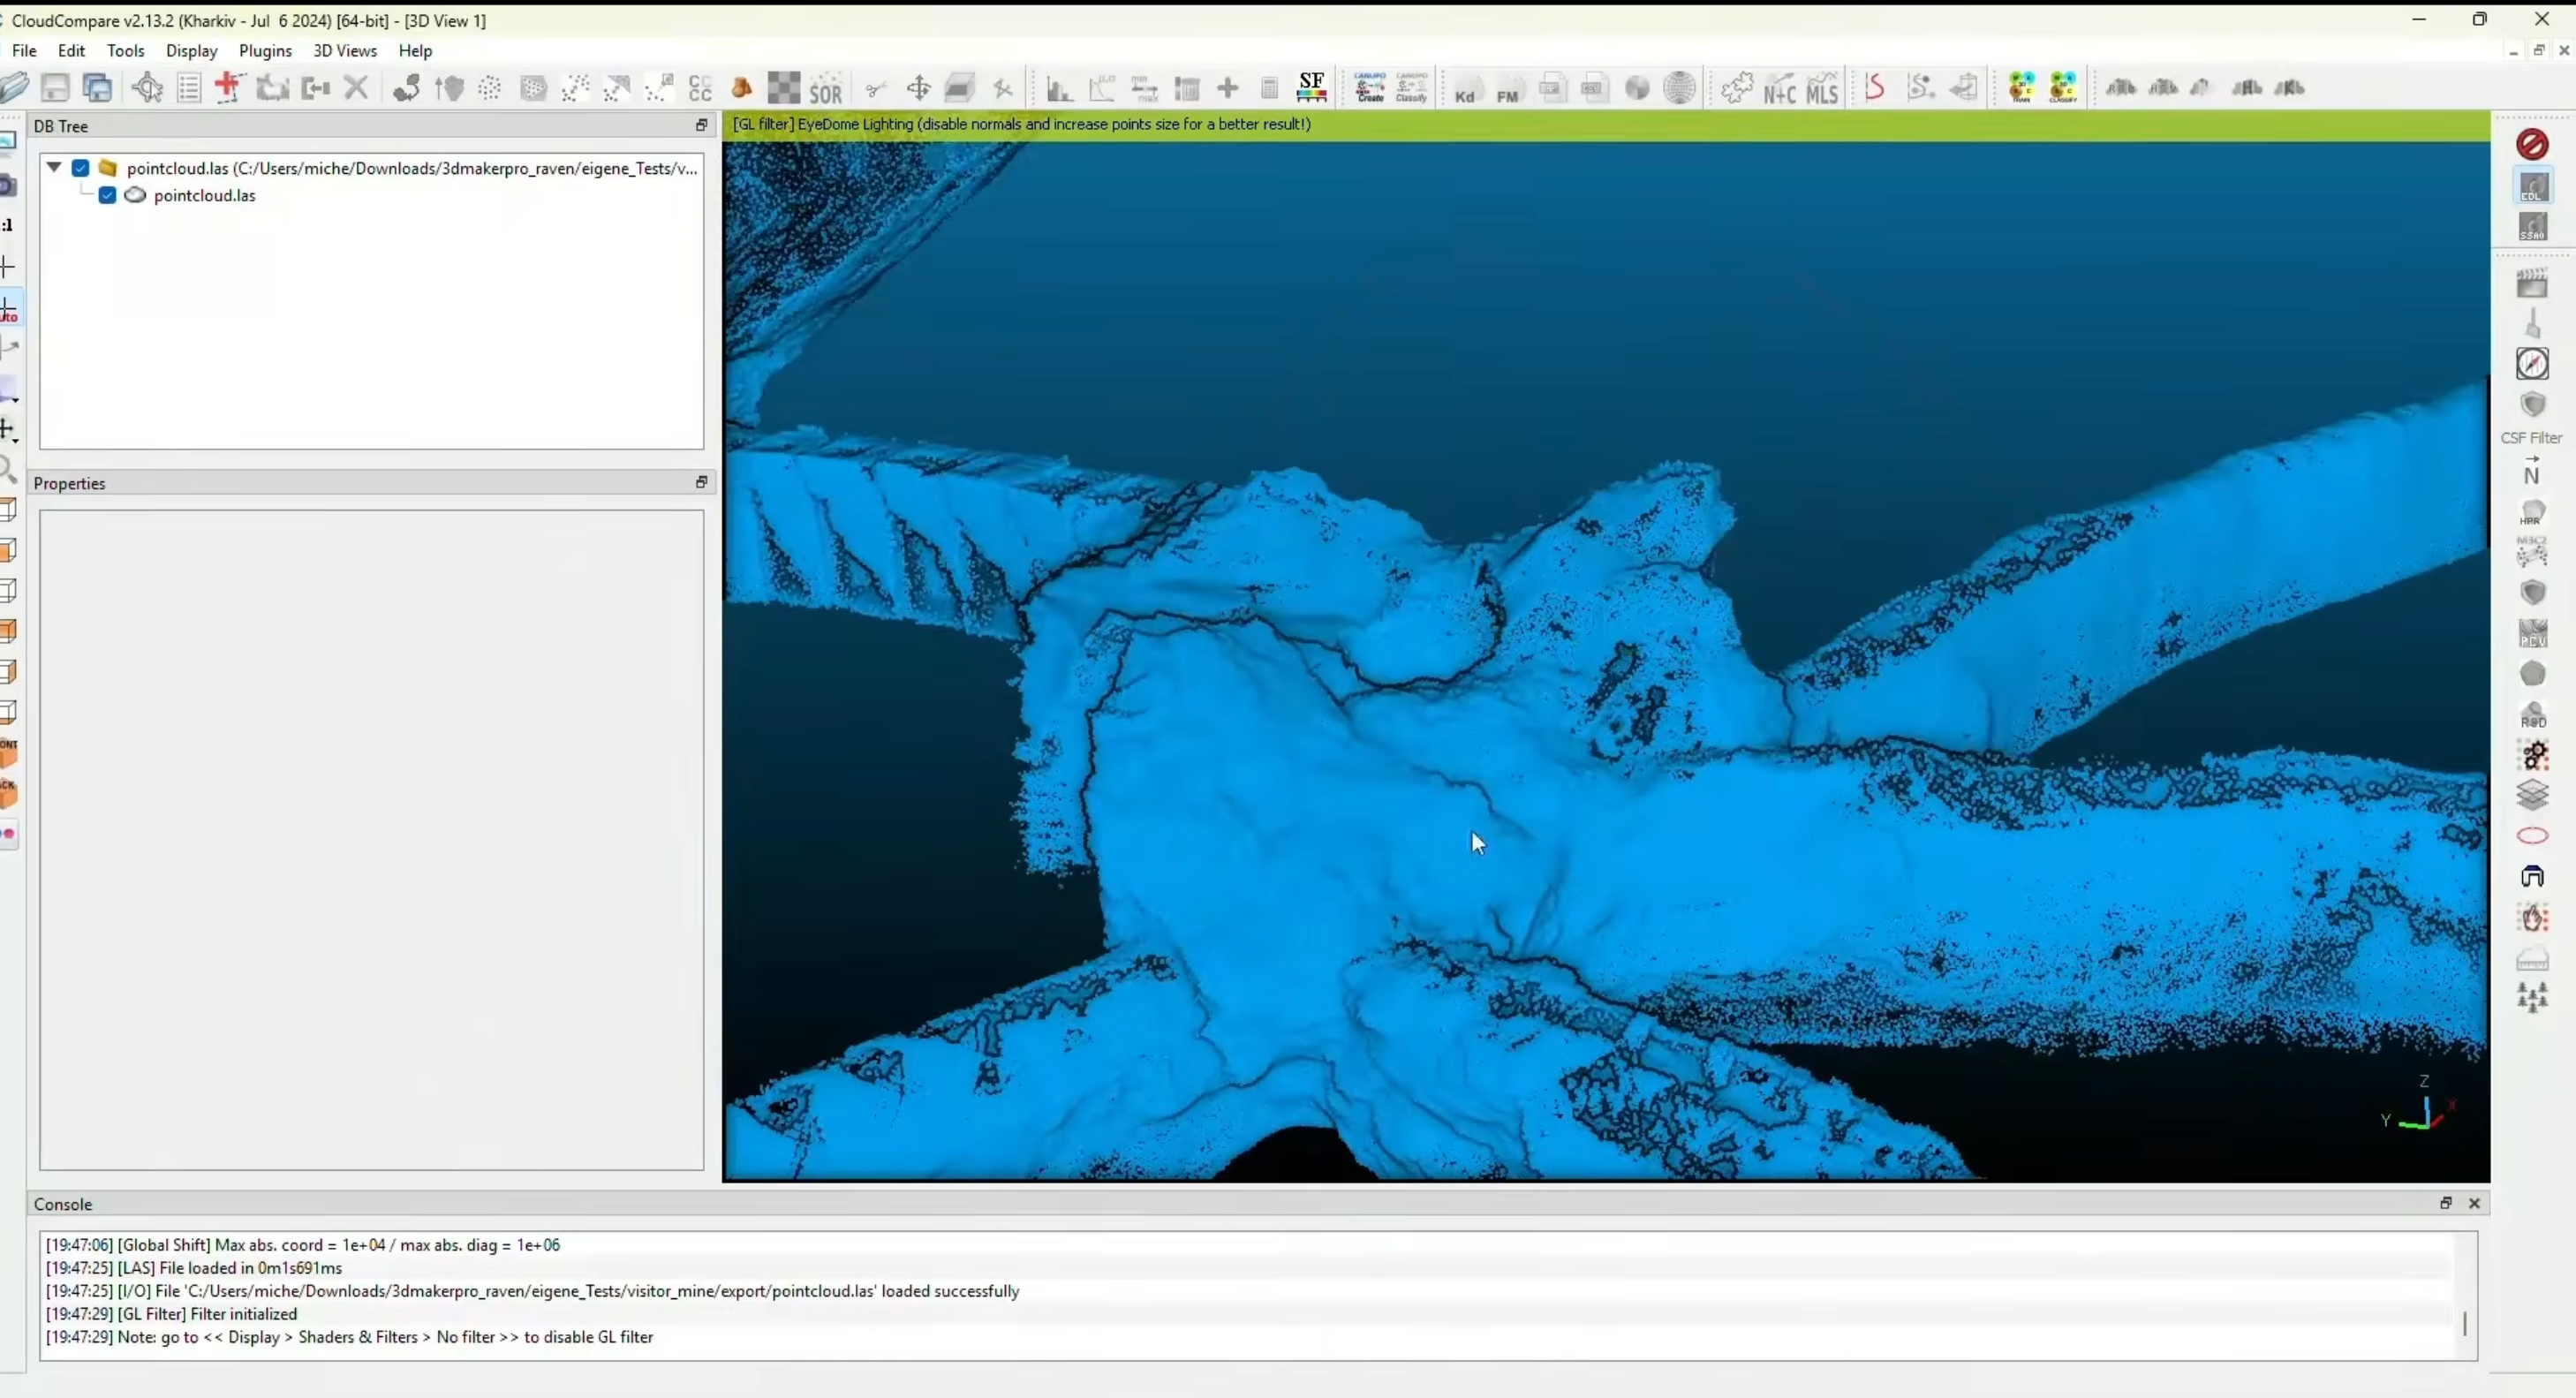Open the point list picking icon

(x=189, y=88)
